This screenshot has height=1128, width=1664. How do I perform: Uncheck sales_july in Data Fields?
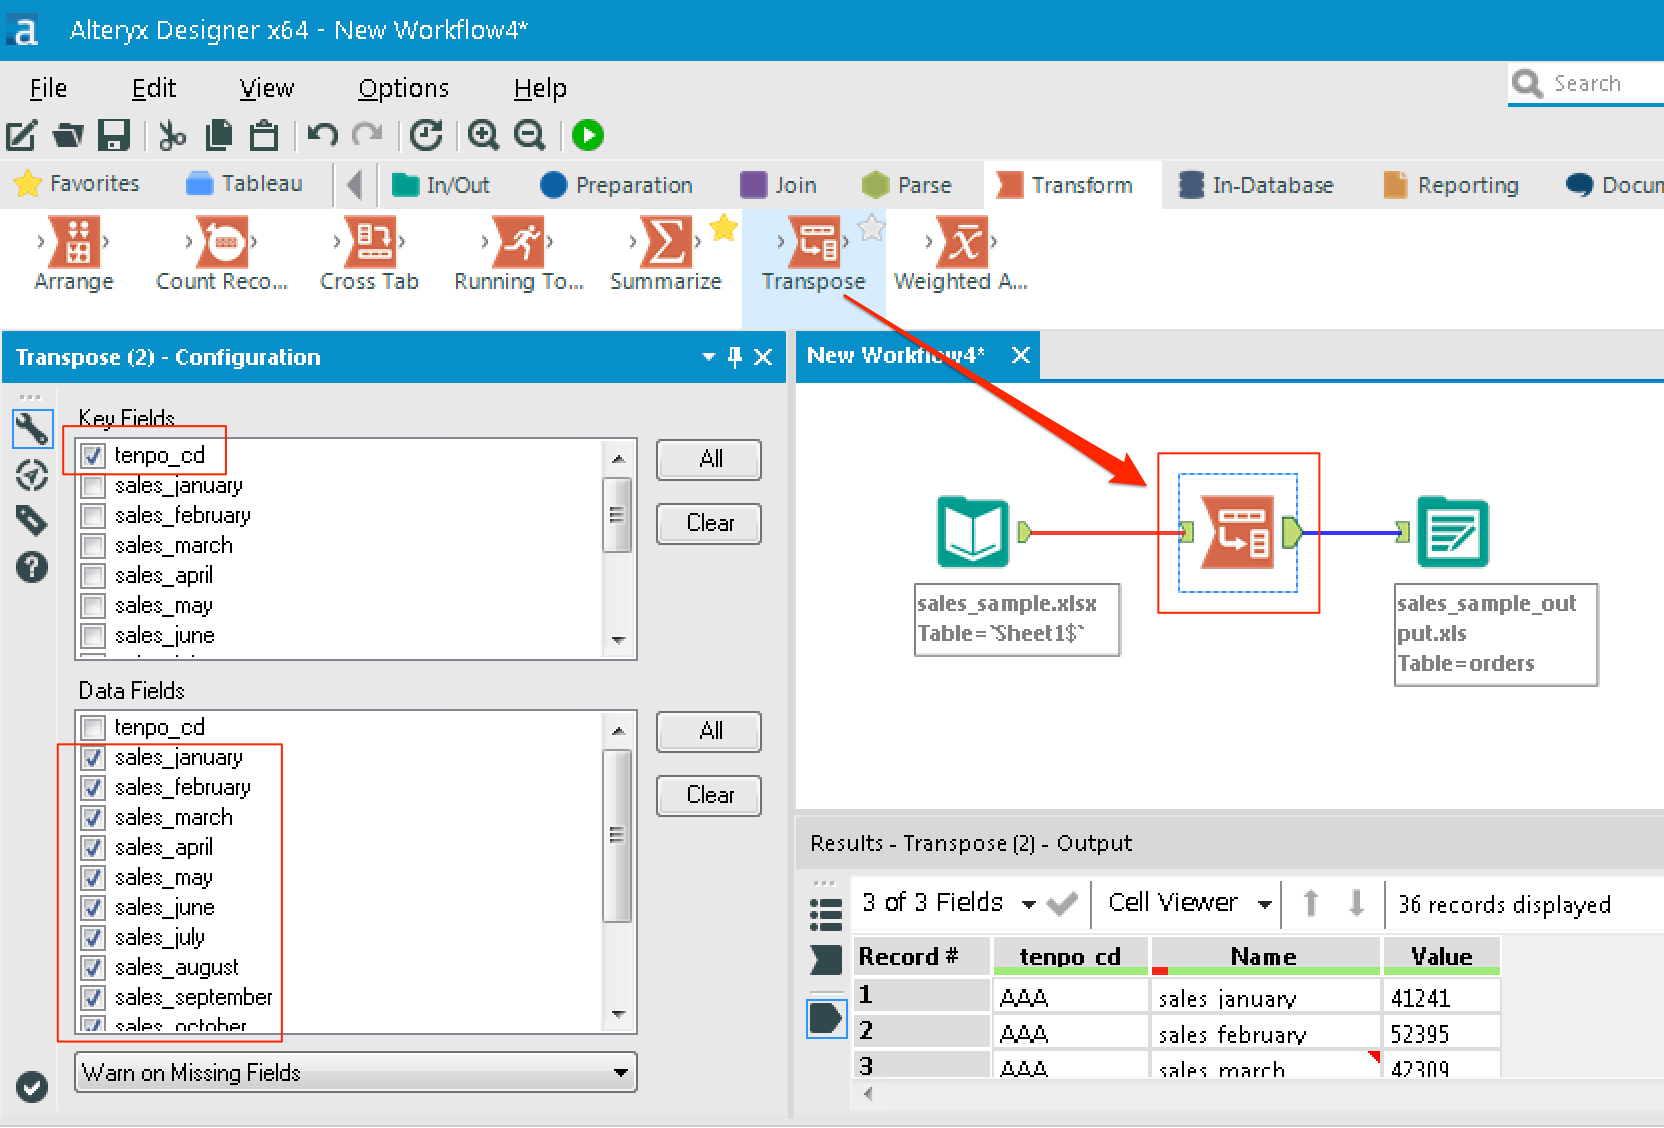[x=93, y=938]
